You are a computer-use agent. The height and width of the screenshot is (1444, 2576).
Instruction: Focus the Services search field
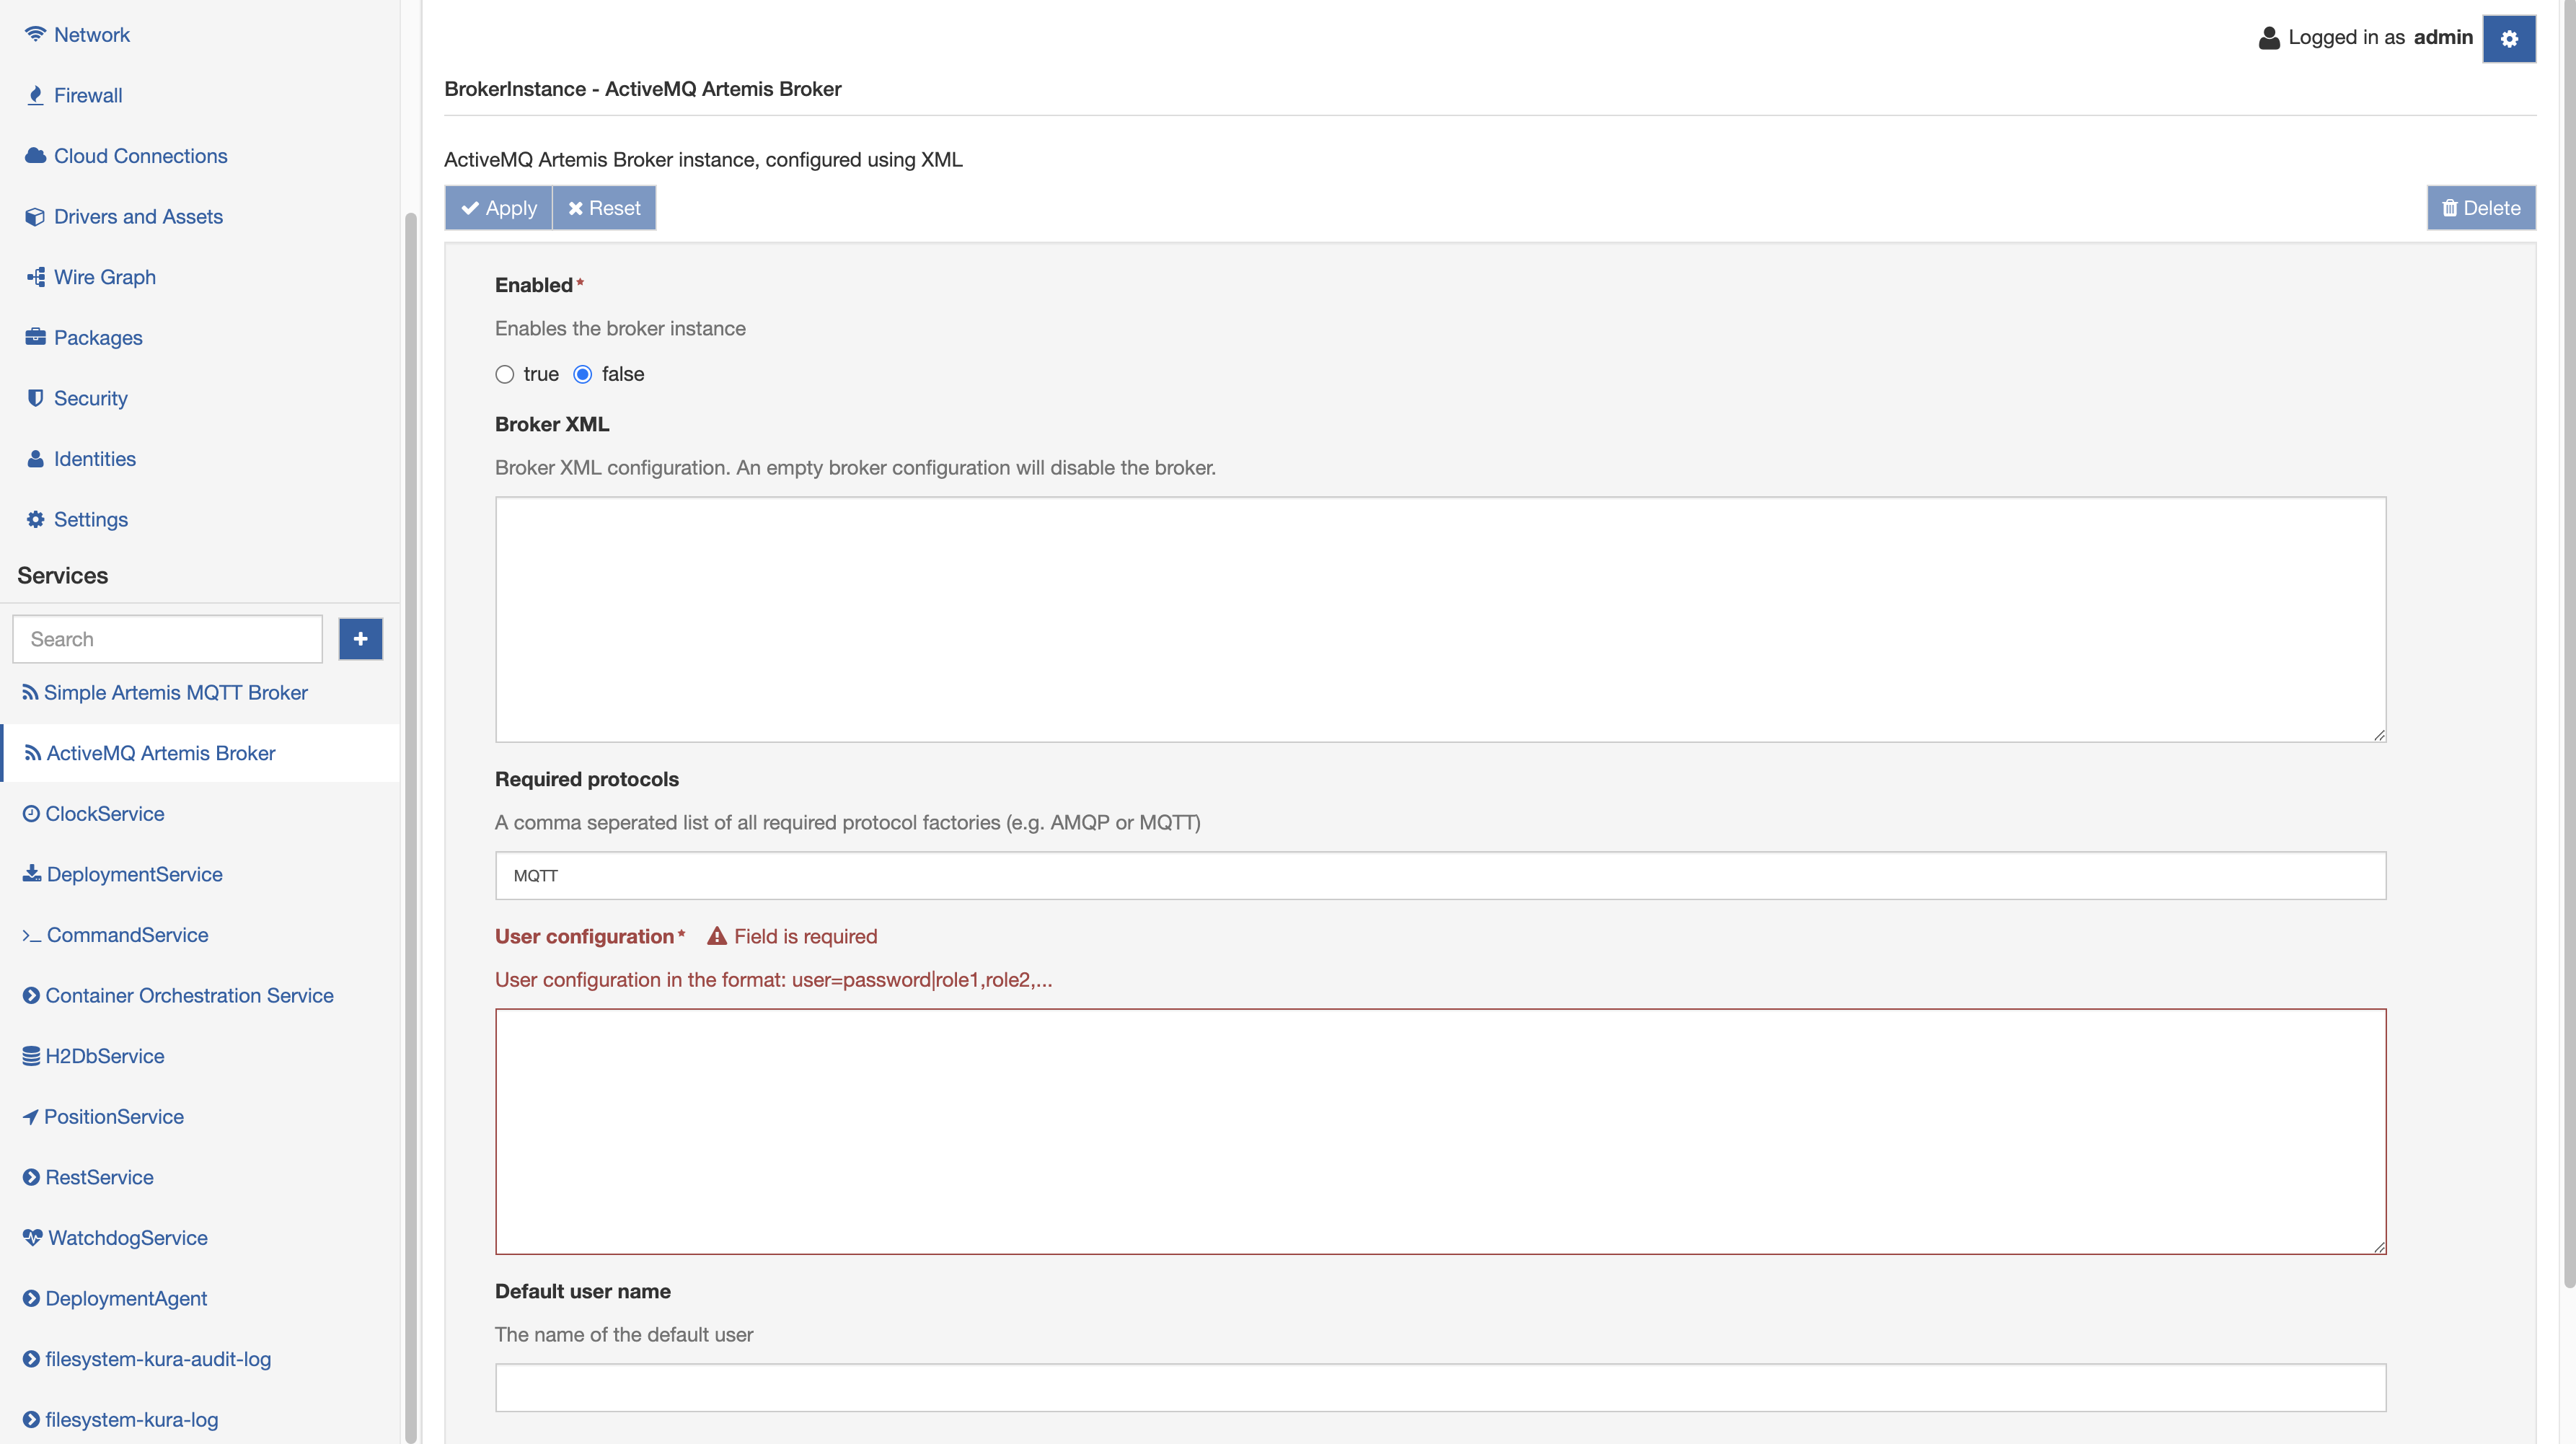167,639
